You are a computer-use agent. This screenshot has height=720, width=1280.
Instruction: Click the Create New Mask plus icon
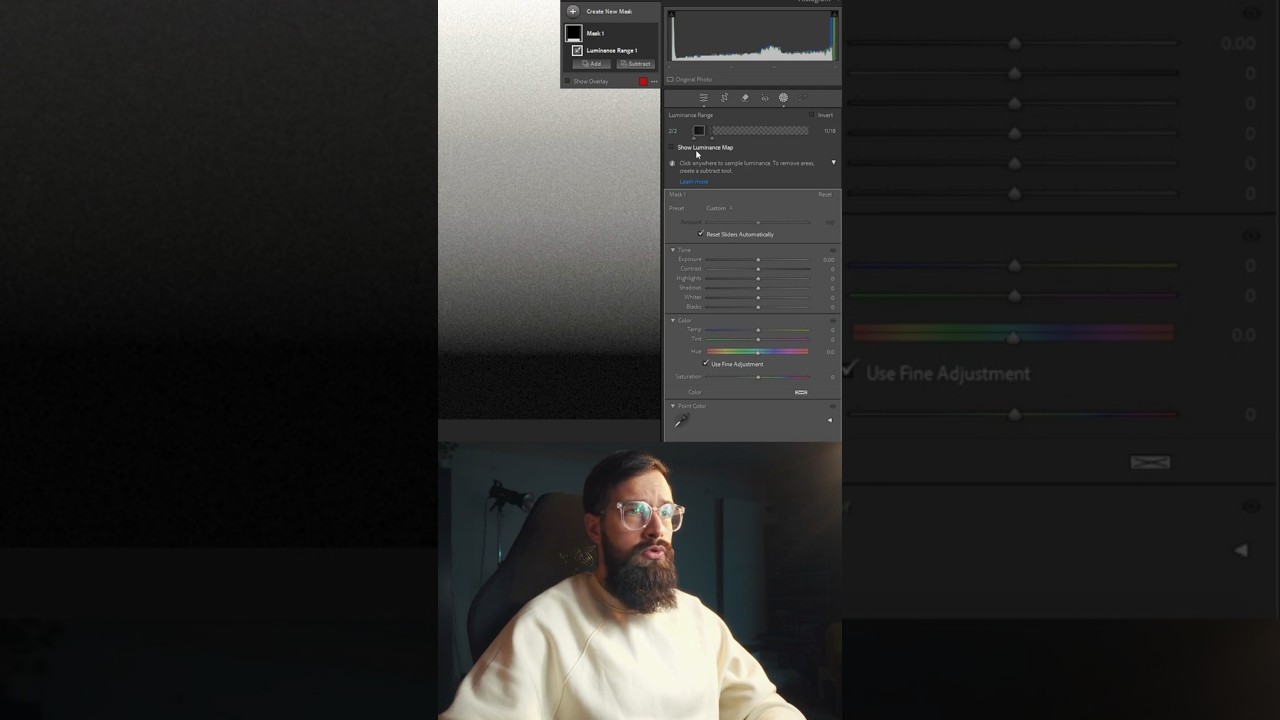pos(573,11)
